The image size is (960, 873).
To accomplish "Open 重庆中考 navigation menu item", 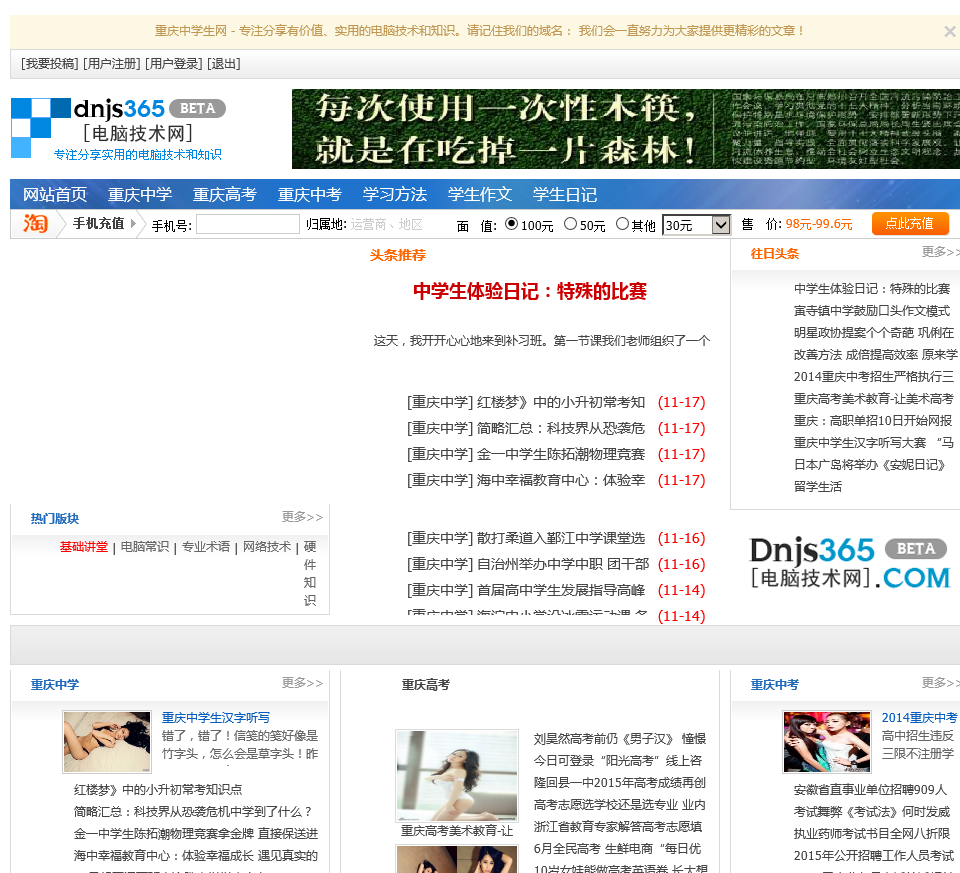I will (x=310, y=195).
